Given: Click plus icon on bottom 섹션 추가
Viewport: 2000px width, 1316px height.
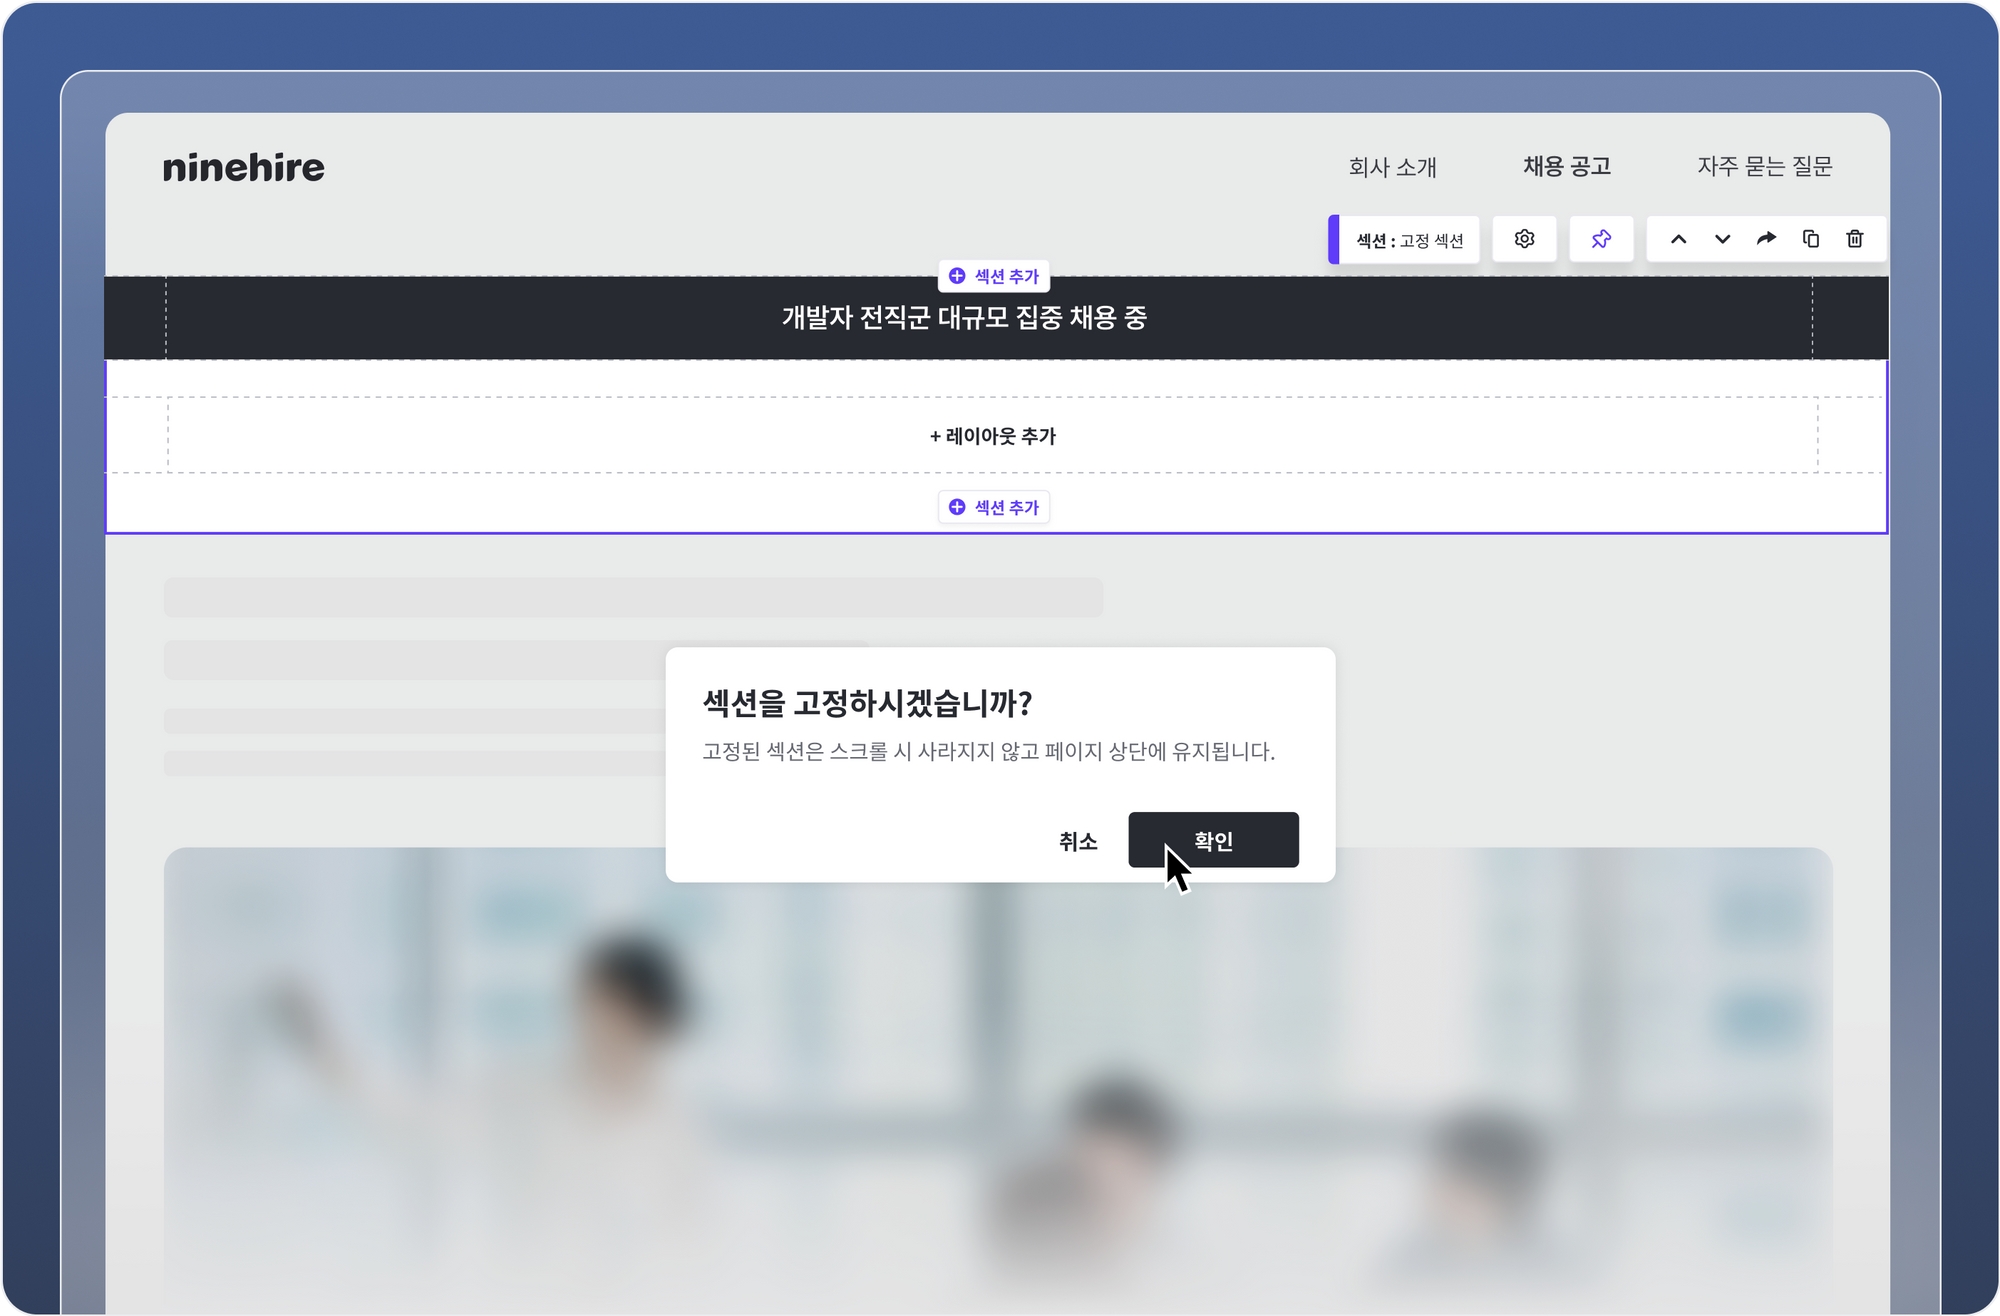Looking at the screenshot, I should click(957, 507).
